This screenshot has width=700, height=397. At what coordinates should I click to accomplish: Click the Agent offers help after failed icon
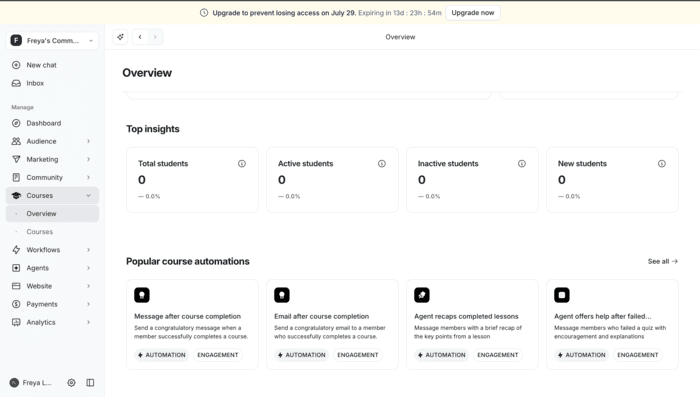tap(562, 295)
